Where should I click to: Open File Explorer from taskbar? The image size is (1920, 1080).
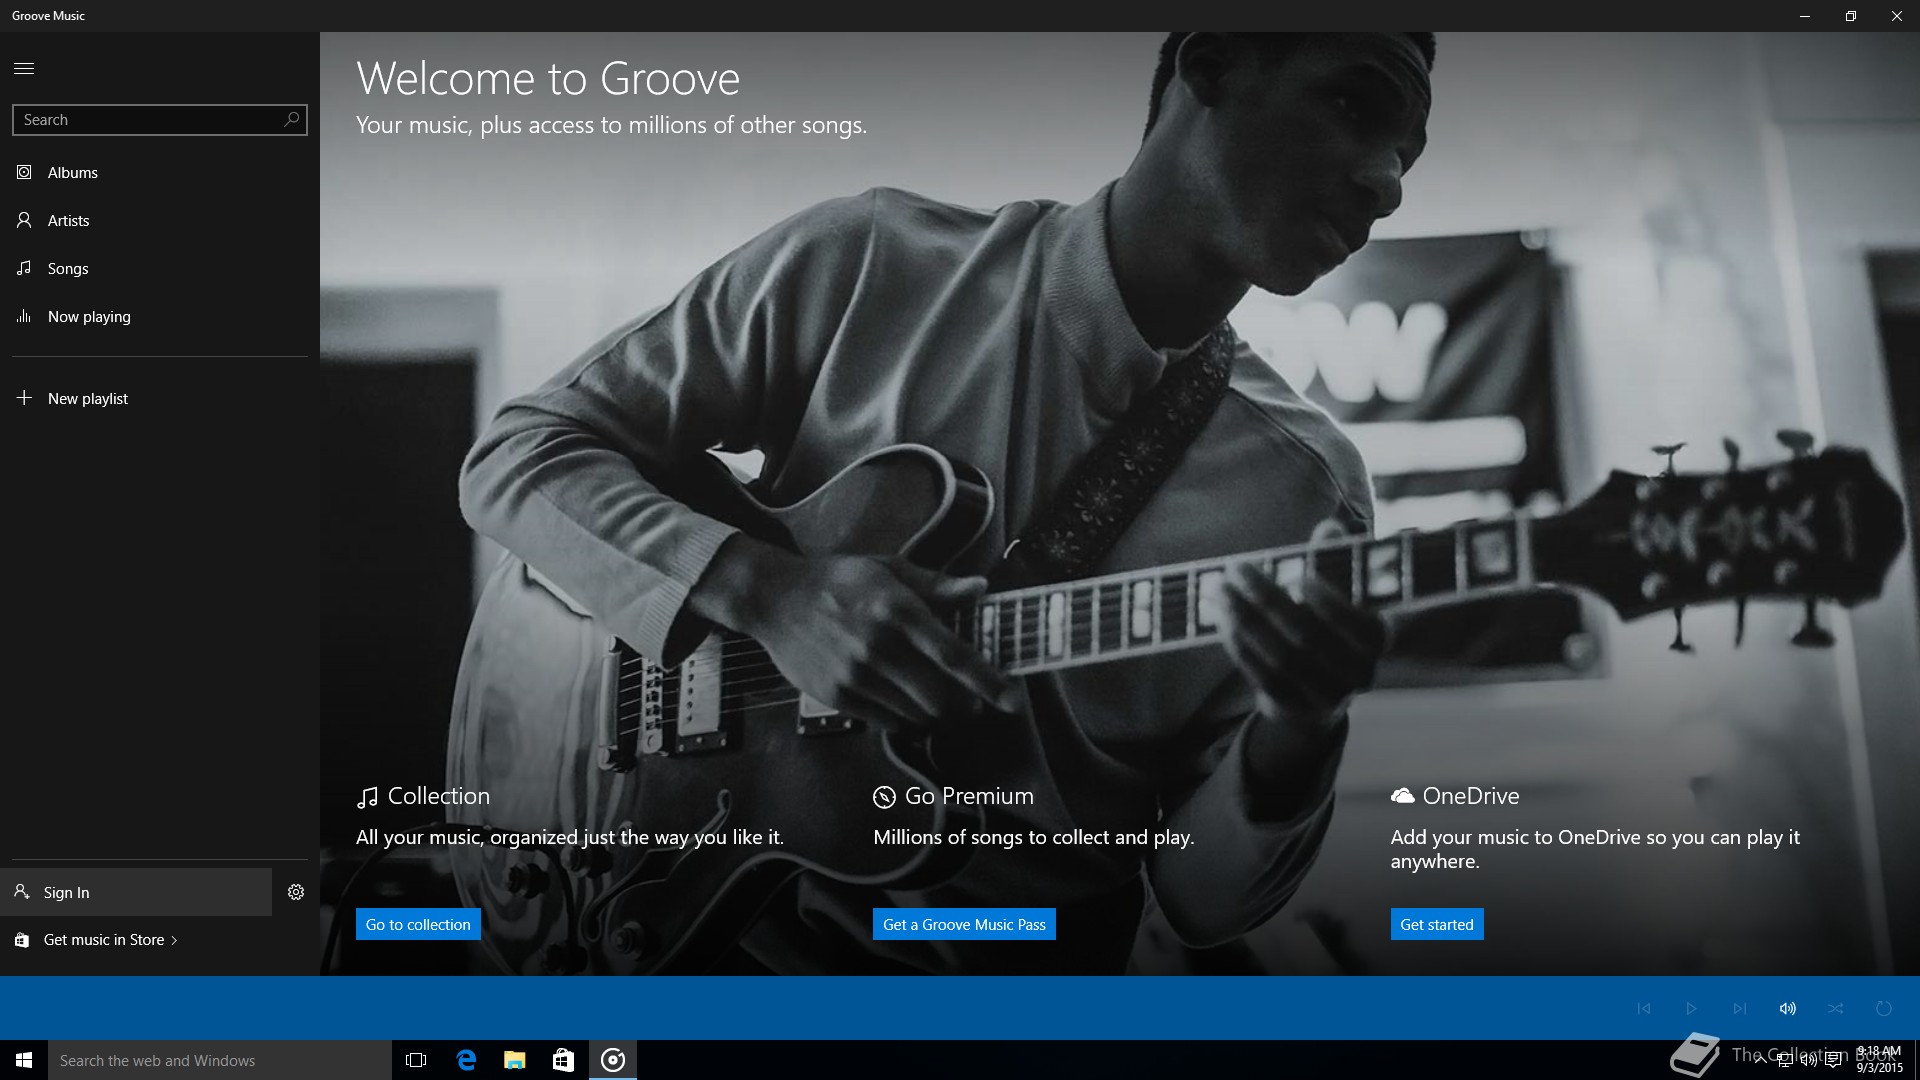pos(515,1060)
